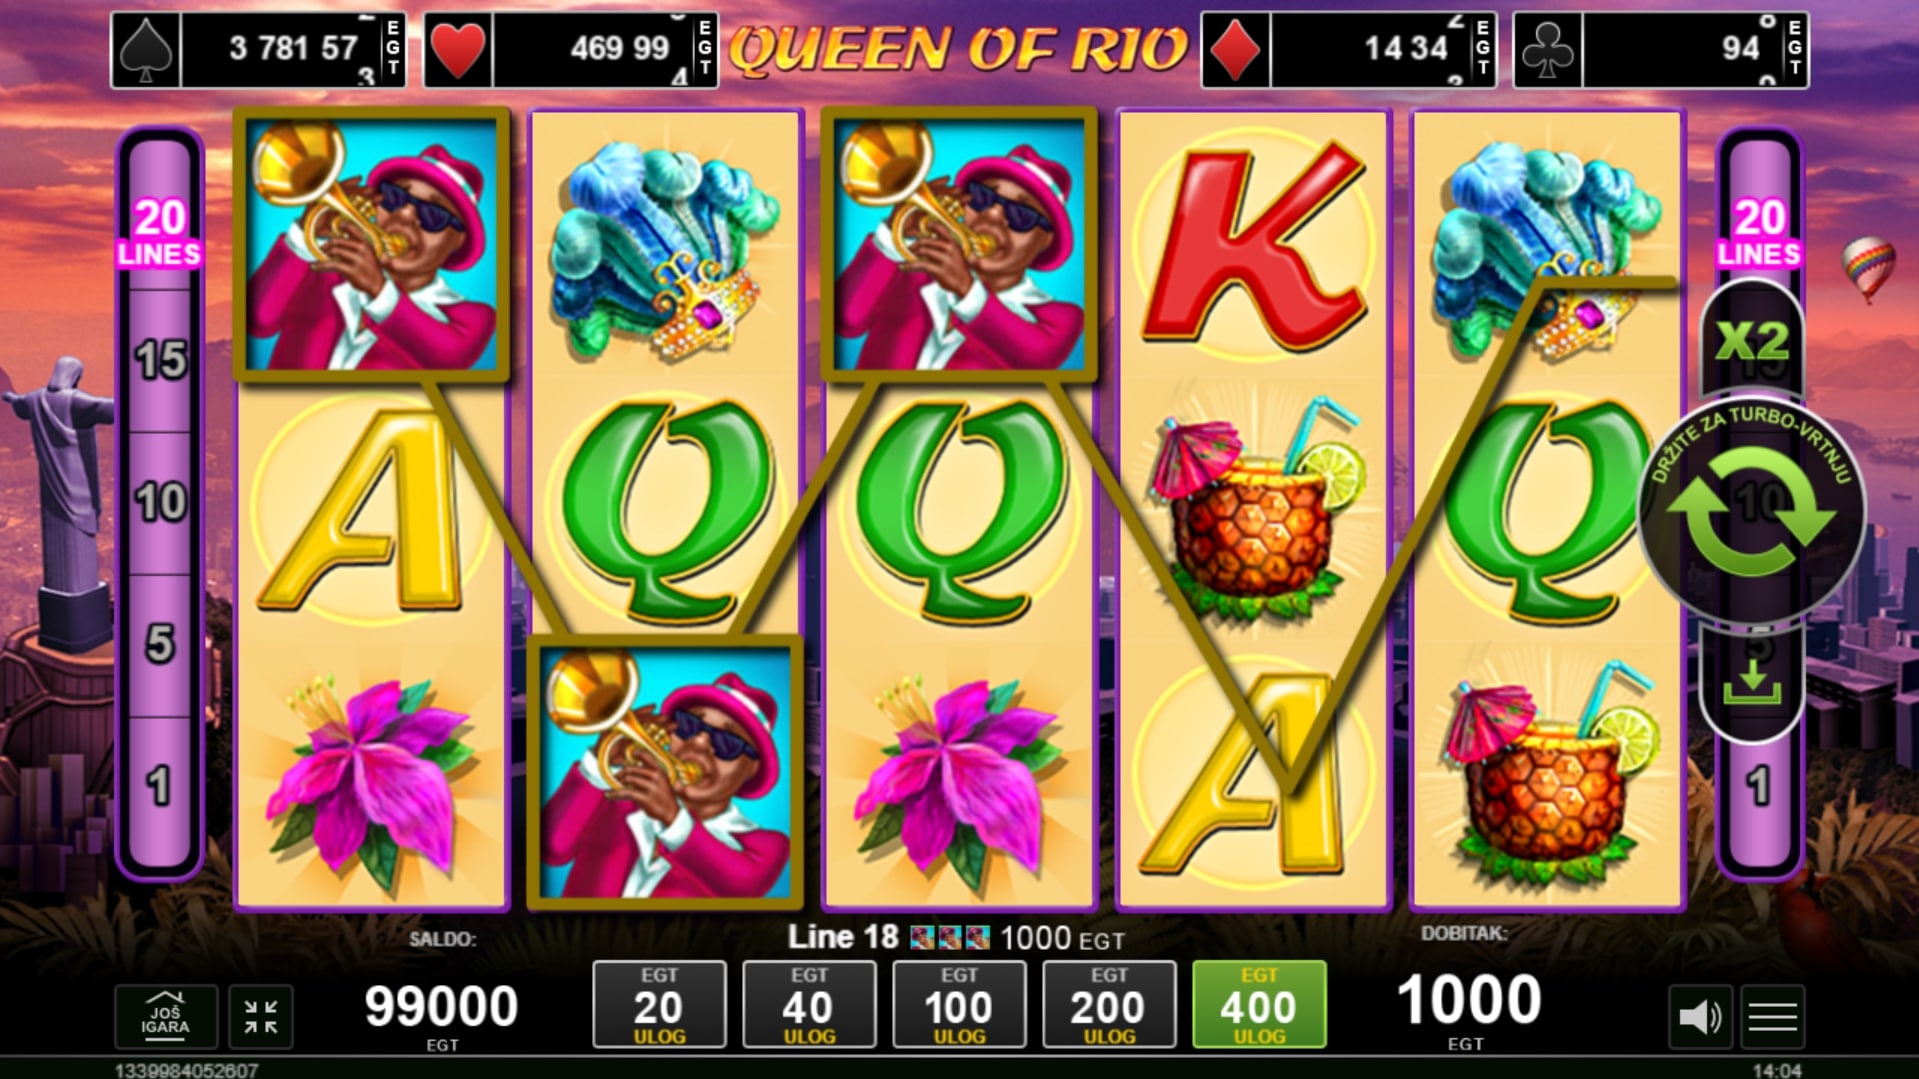This screenshot has height=1079, width=1919.
Task: Open the club jackpot counter
Action: point(1661,49)
